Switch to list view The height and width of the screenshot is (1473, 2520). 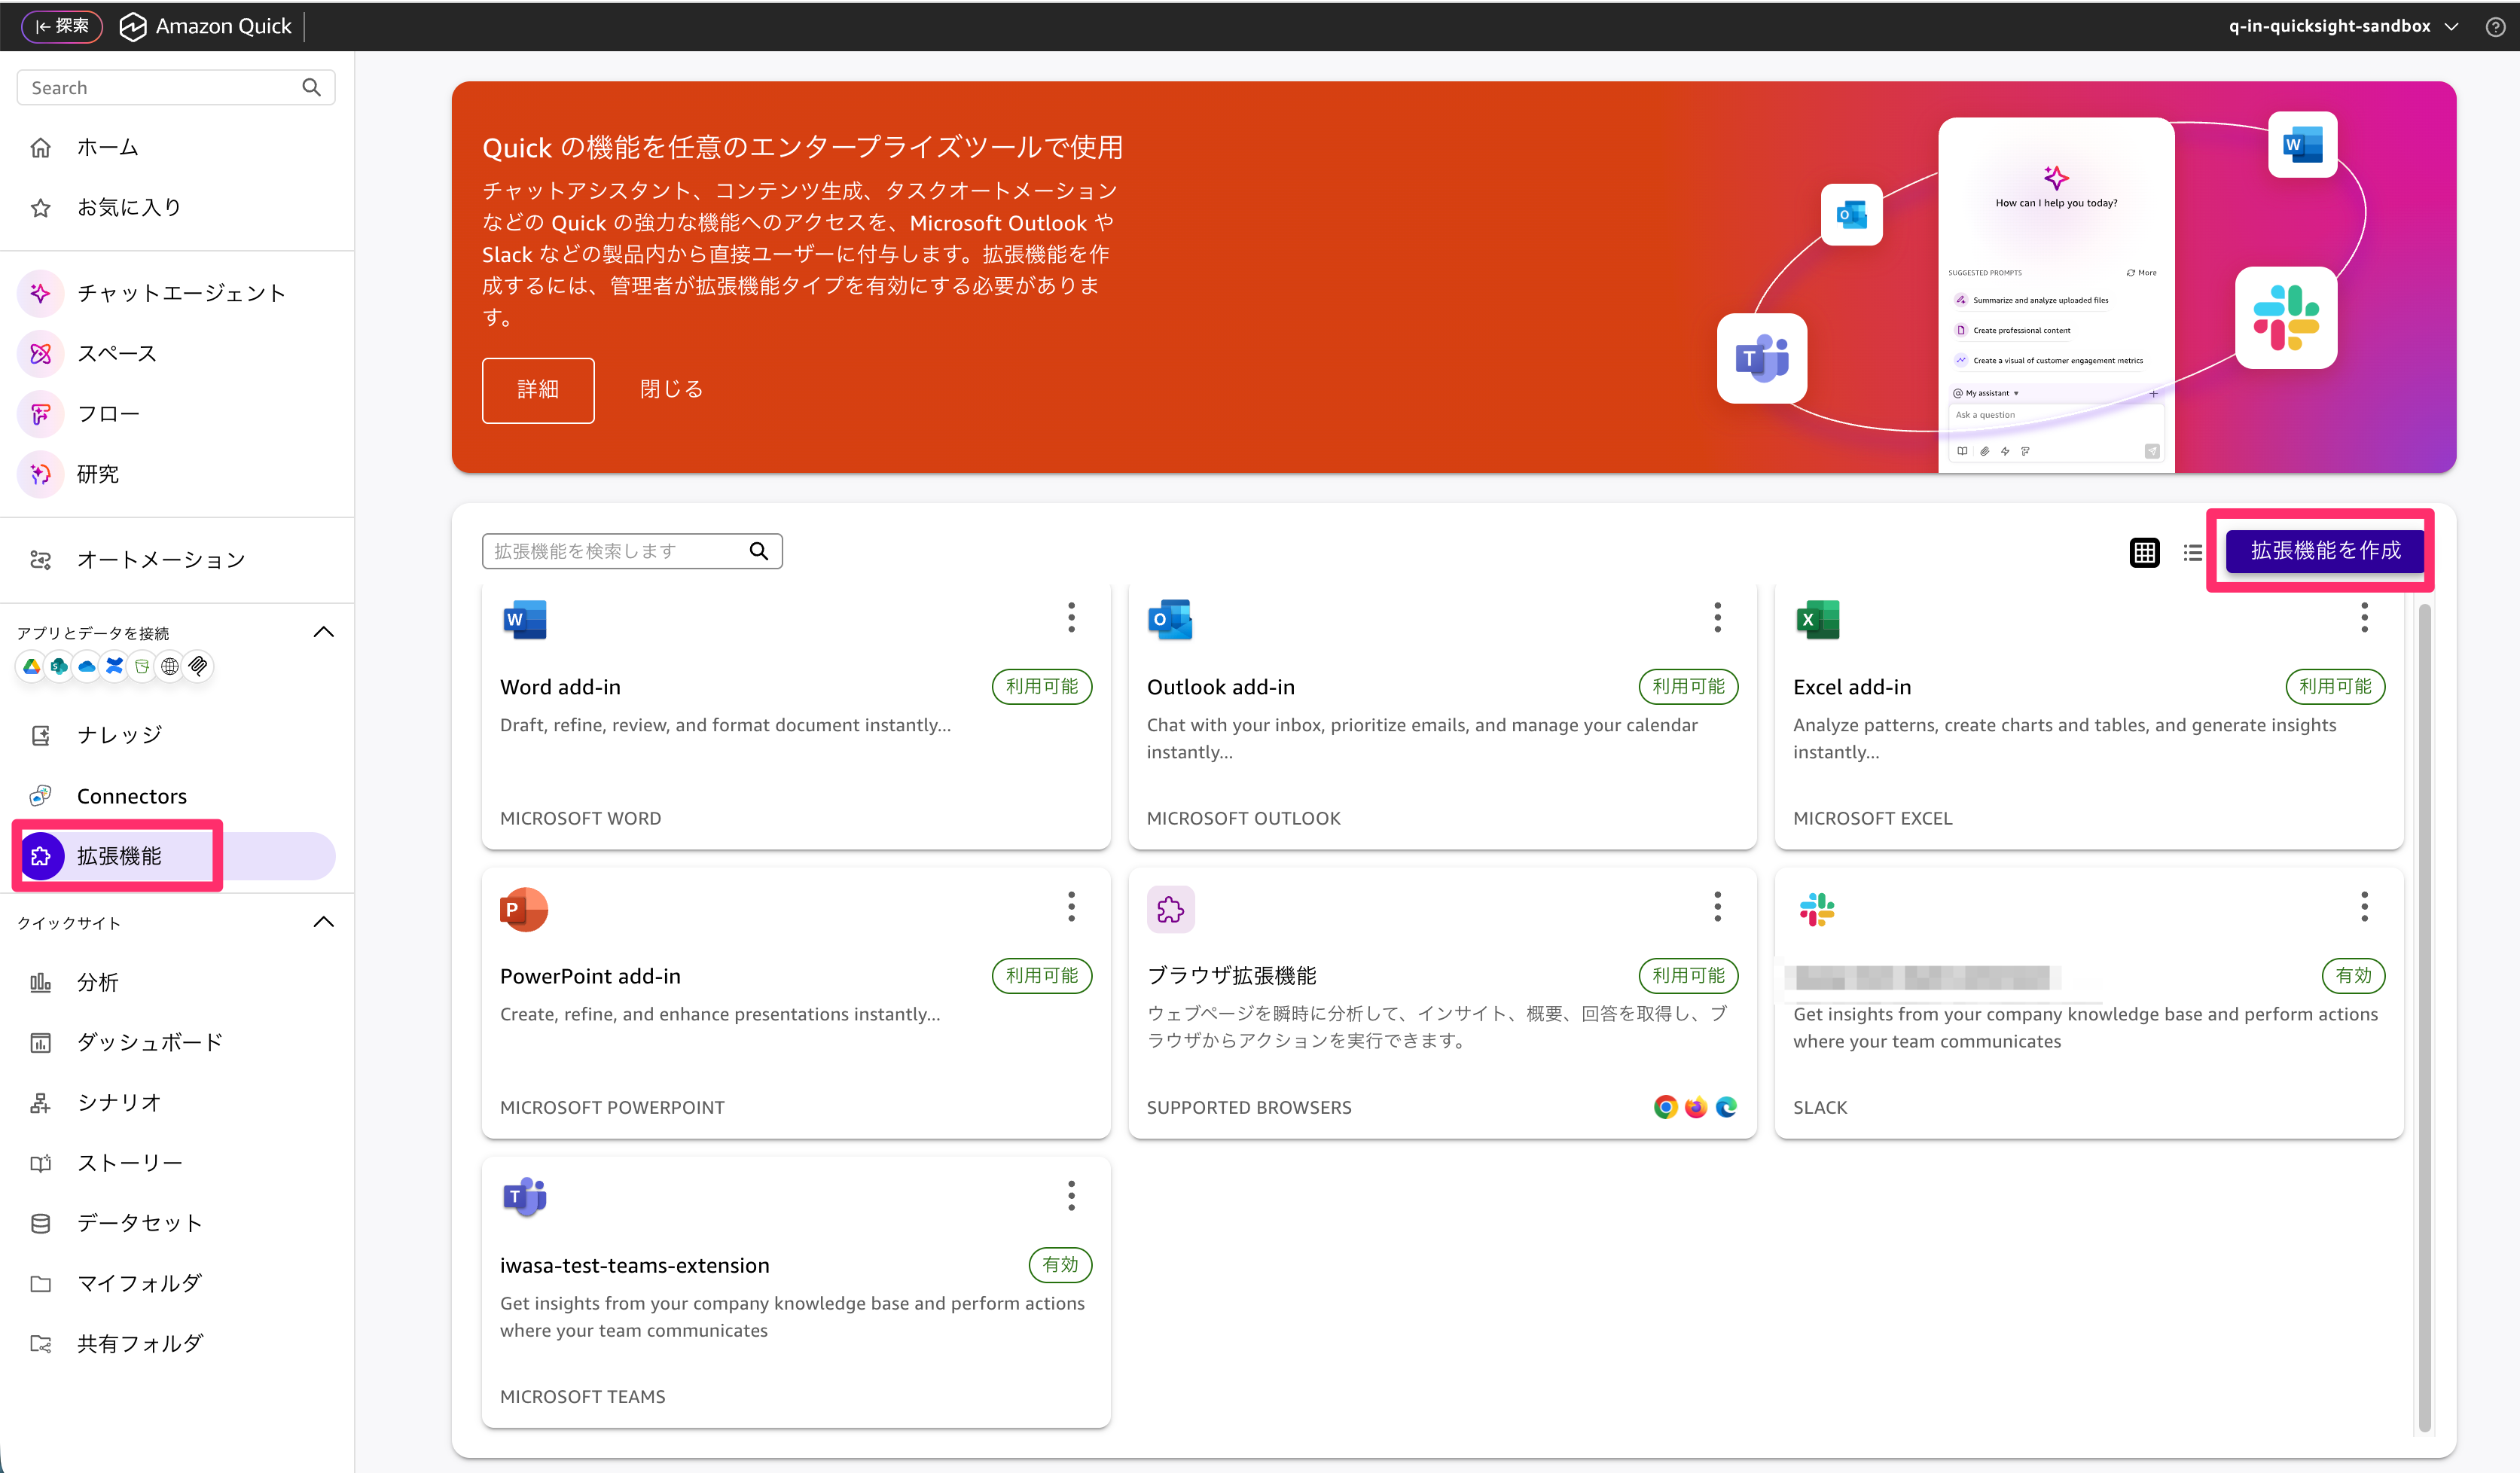[2192, 552]
